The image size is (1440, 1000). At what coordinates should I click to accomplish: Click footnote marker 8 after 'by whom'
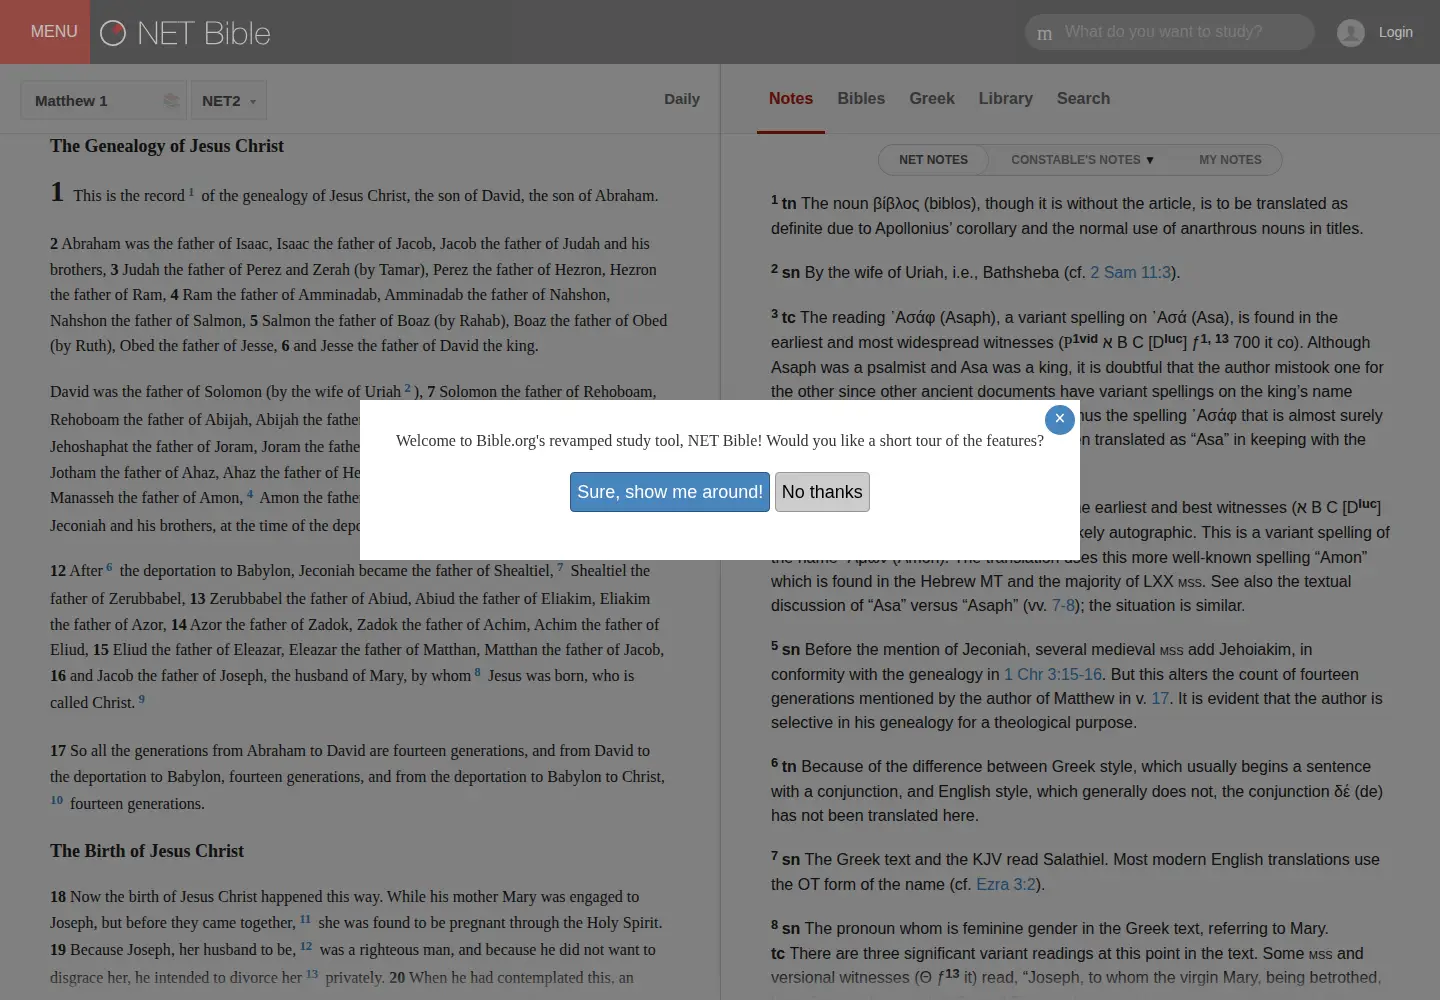click(478, 672)
